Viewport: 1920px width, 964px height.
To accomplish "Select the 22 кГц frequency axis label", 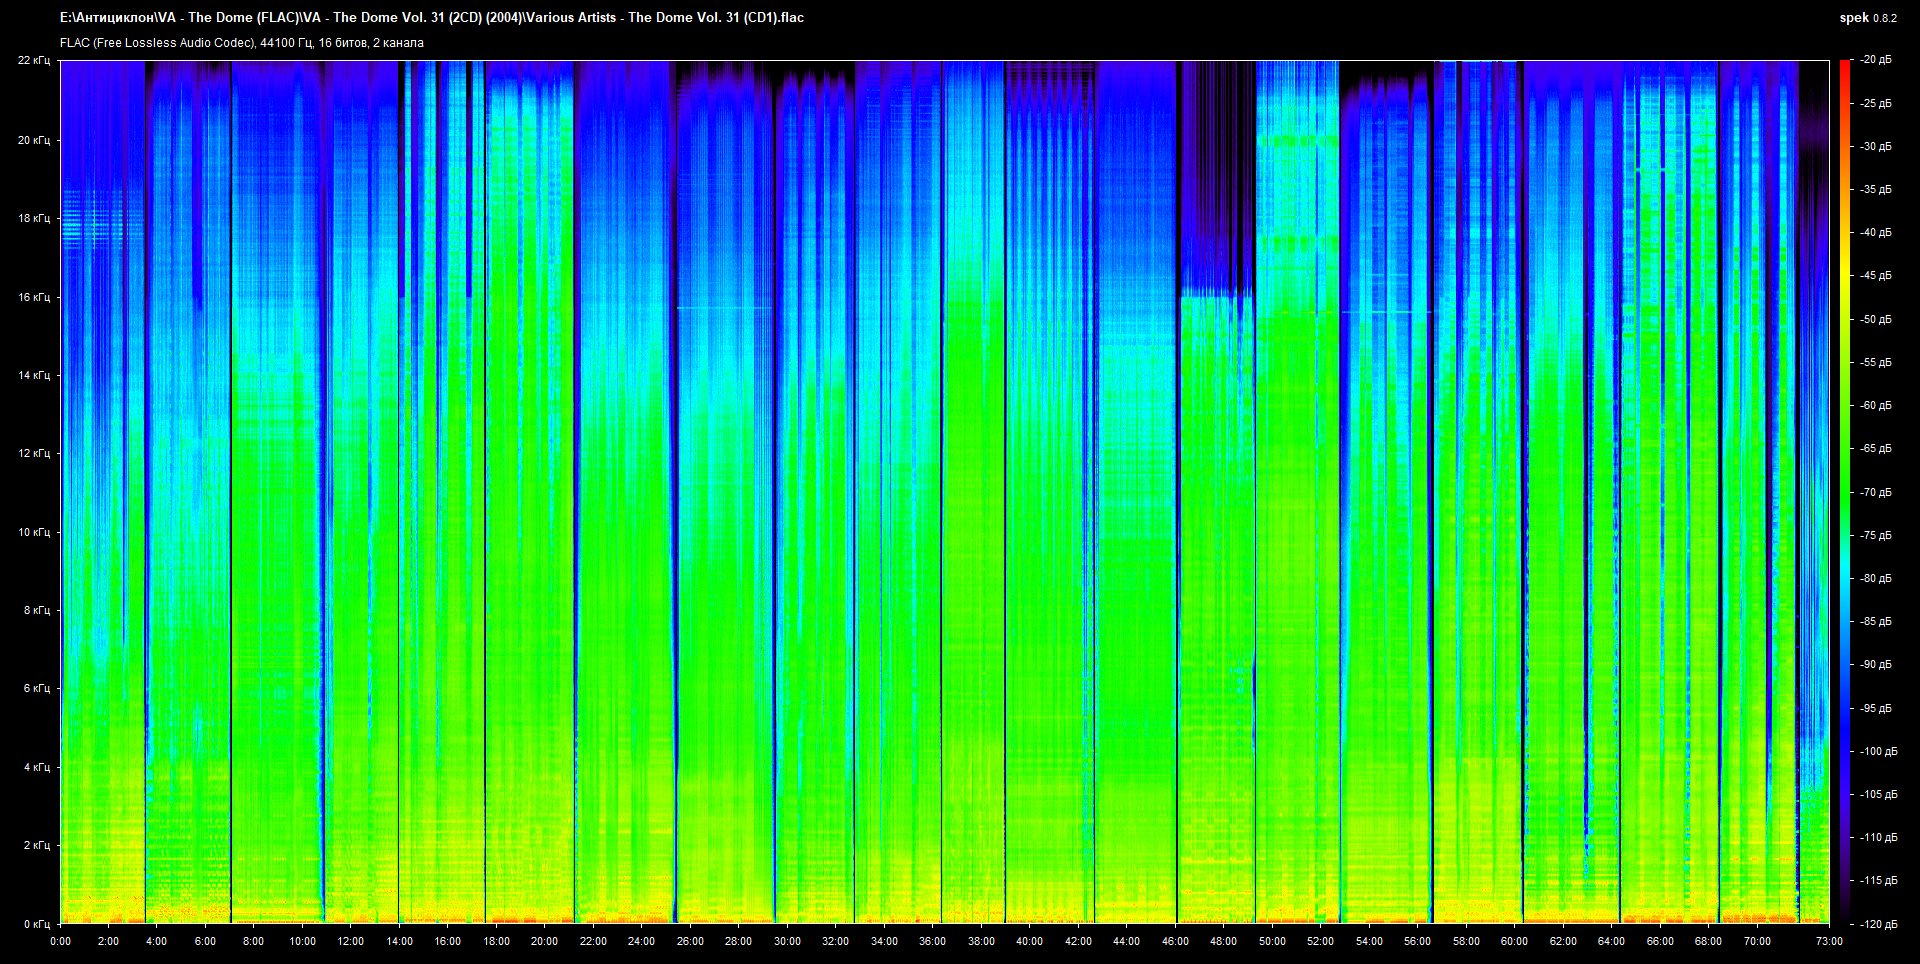I will click(x=33, y=61).
